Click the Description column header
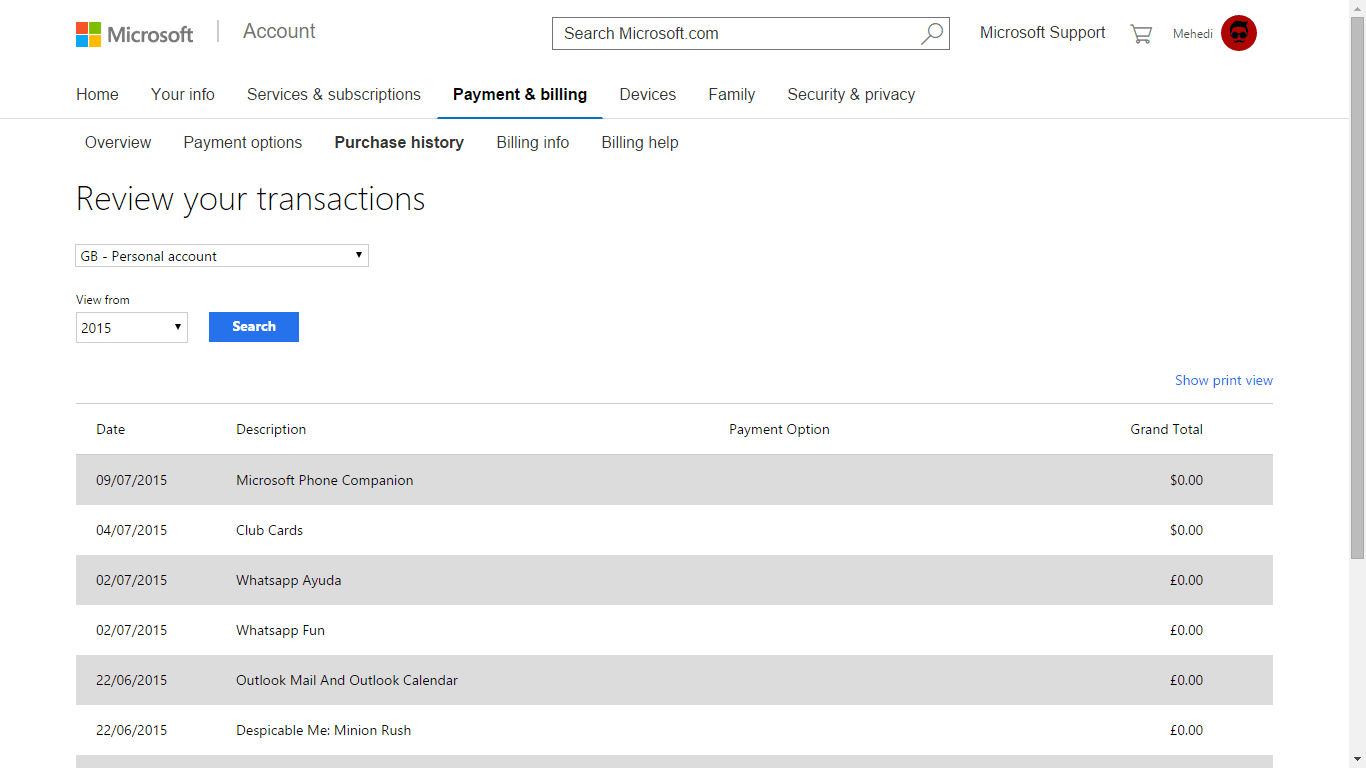Screen dimensions: 1366x768 tap(271, 429)
